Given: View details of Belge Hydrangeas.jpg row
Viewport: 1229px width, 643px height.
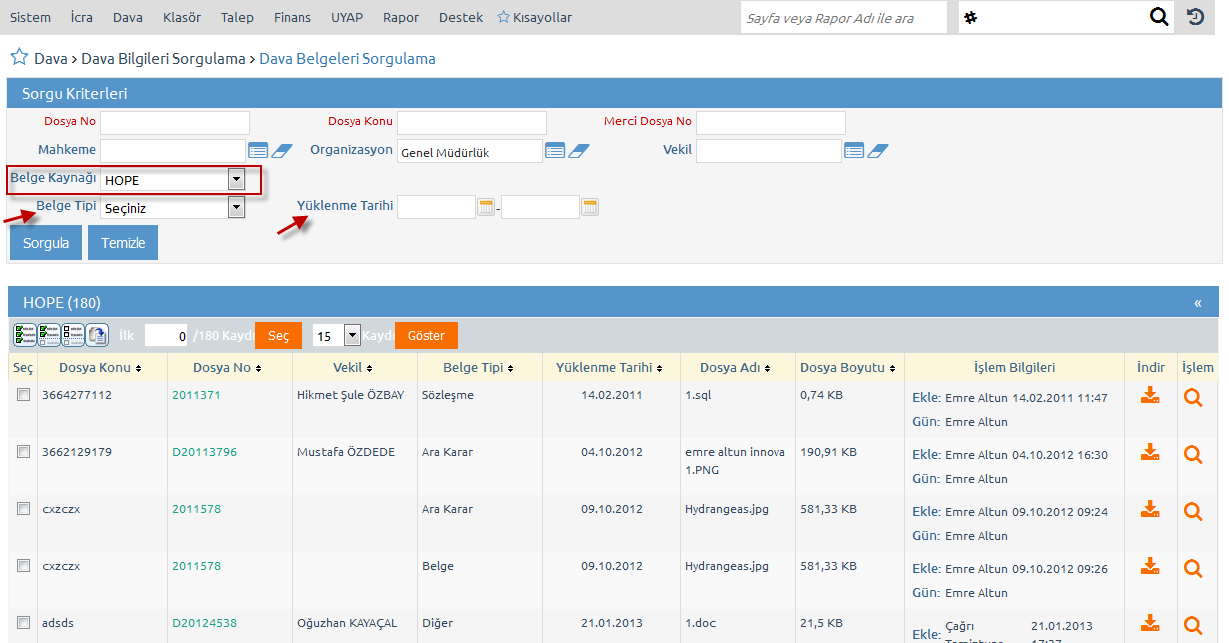Looking at the screenshot, I should [x=1193, y=568].
